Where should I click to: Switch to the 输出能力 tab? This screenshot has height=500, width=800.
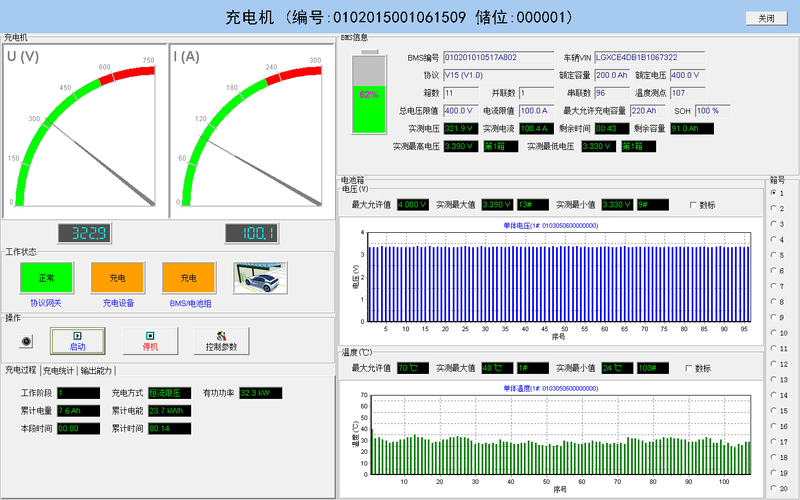click(x=96, y=370)
